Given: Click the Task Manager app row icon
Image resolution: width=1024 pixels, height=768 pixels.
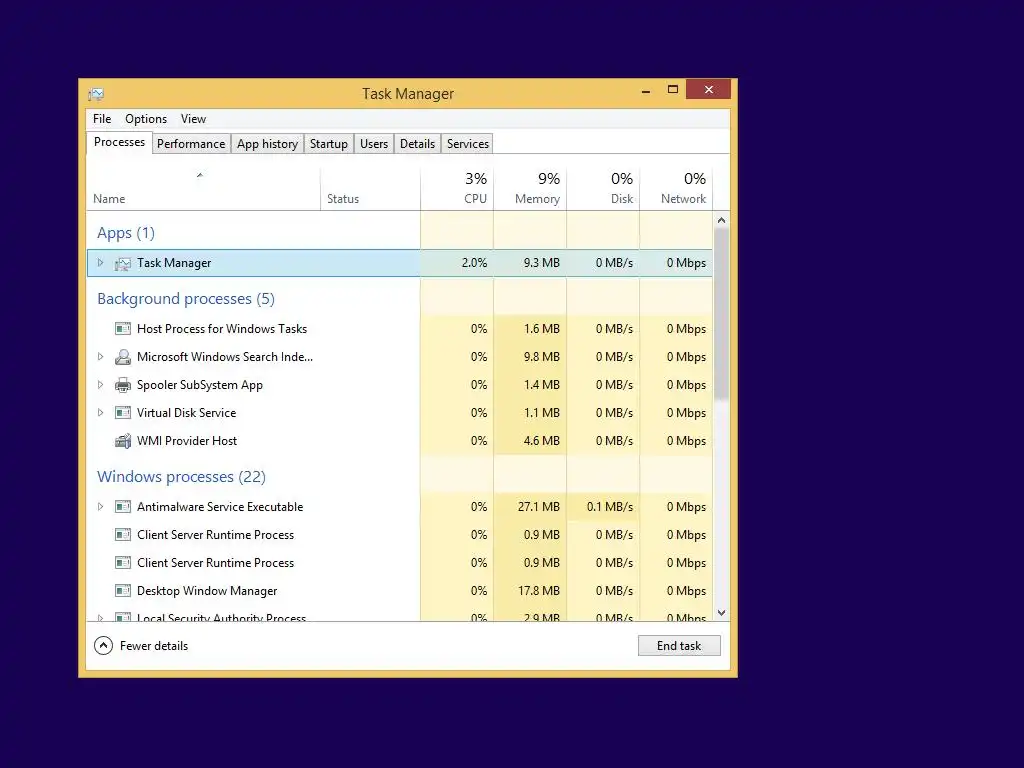Looking at the screenshot, I should coord(123,263).
